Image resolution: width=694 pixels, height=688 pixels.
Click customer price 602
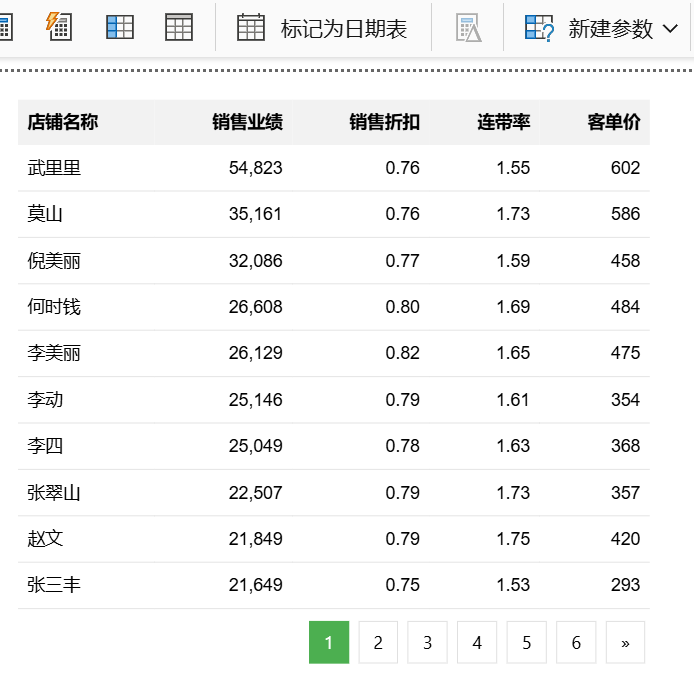tap(625, 168)
